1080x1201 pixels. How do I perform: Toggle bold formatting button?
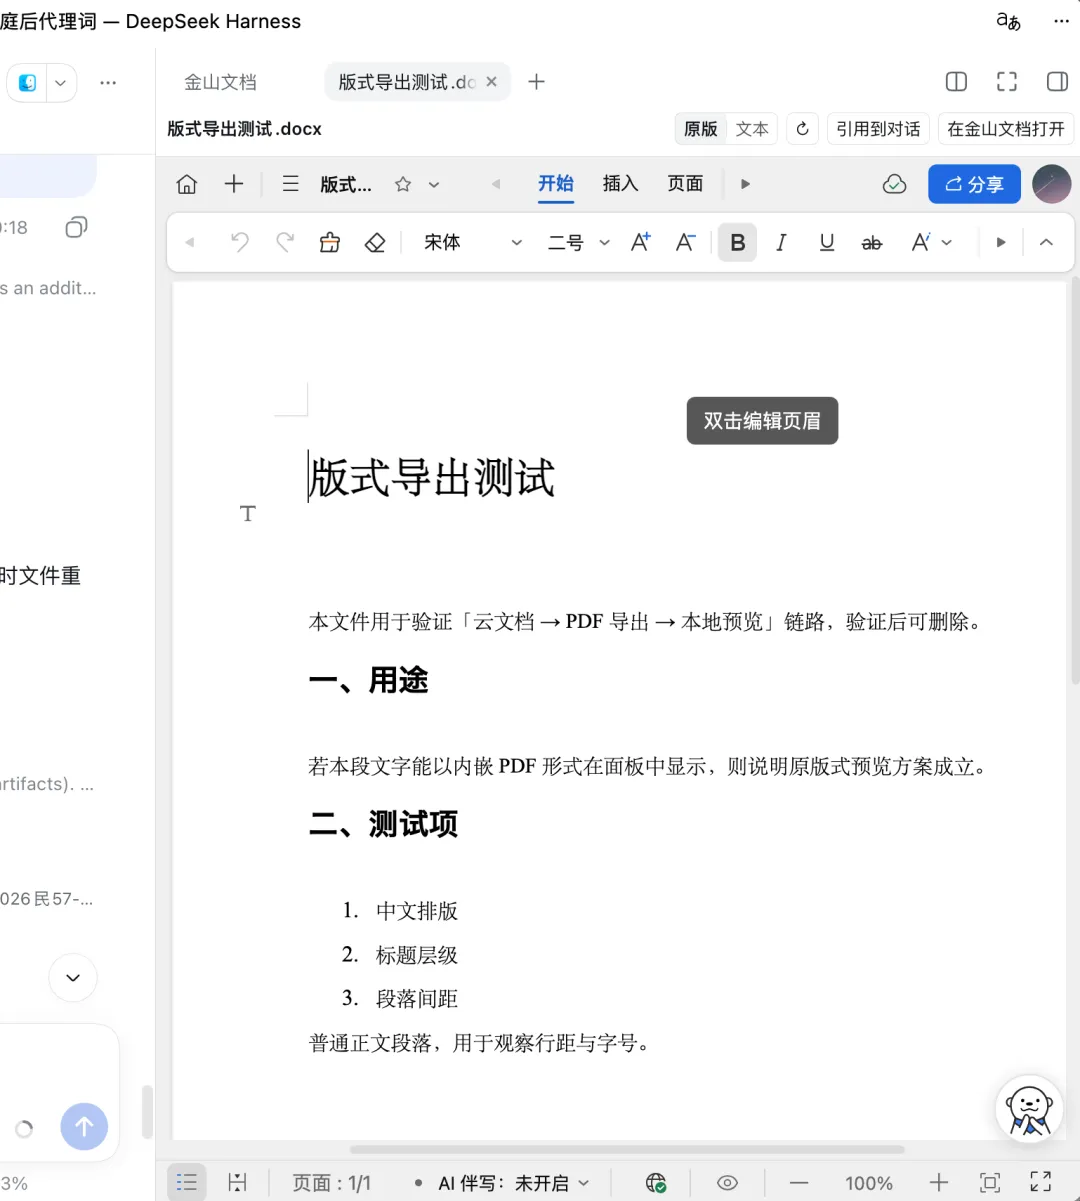[x=737, y=242]
